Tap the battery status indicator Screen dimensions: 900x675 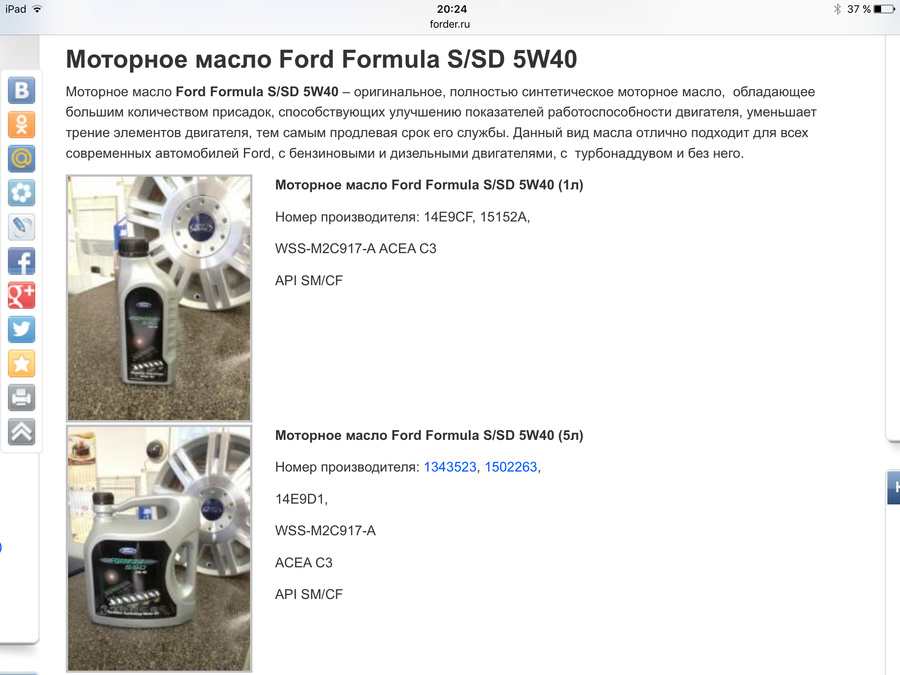[x=884, y=9]
